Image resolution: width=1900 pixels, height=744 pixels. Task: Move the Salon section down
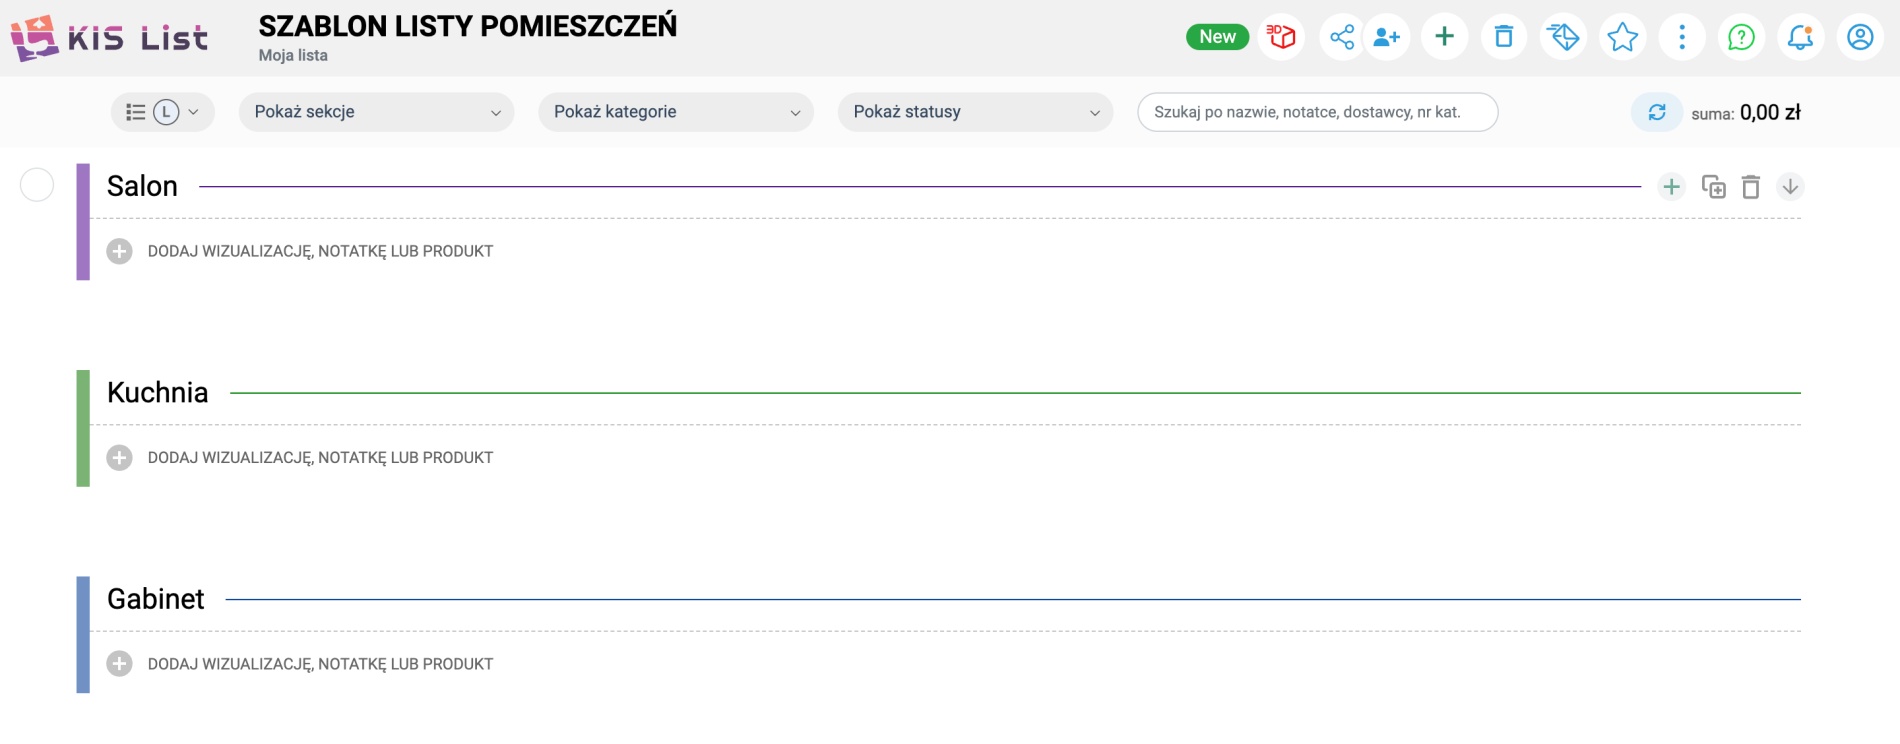[1790, 187]
